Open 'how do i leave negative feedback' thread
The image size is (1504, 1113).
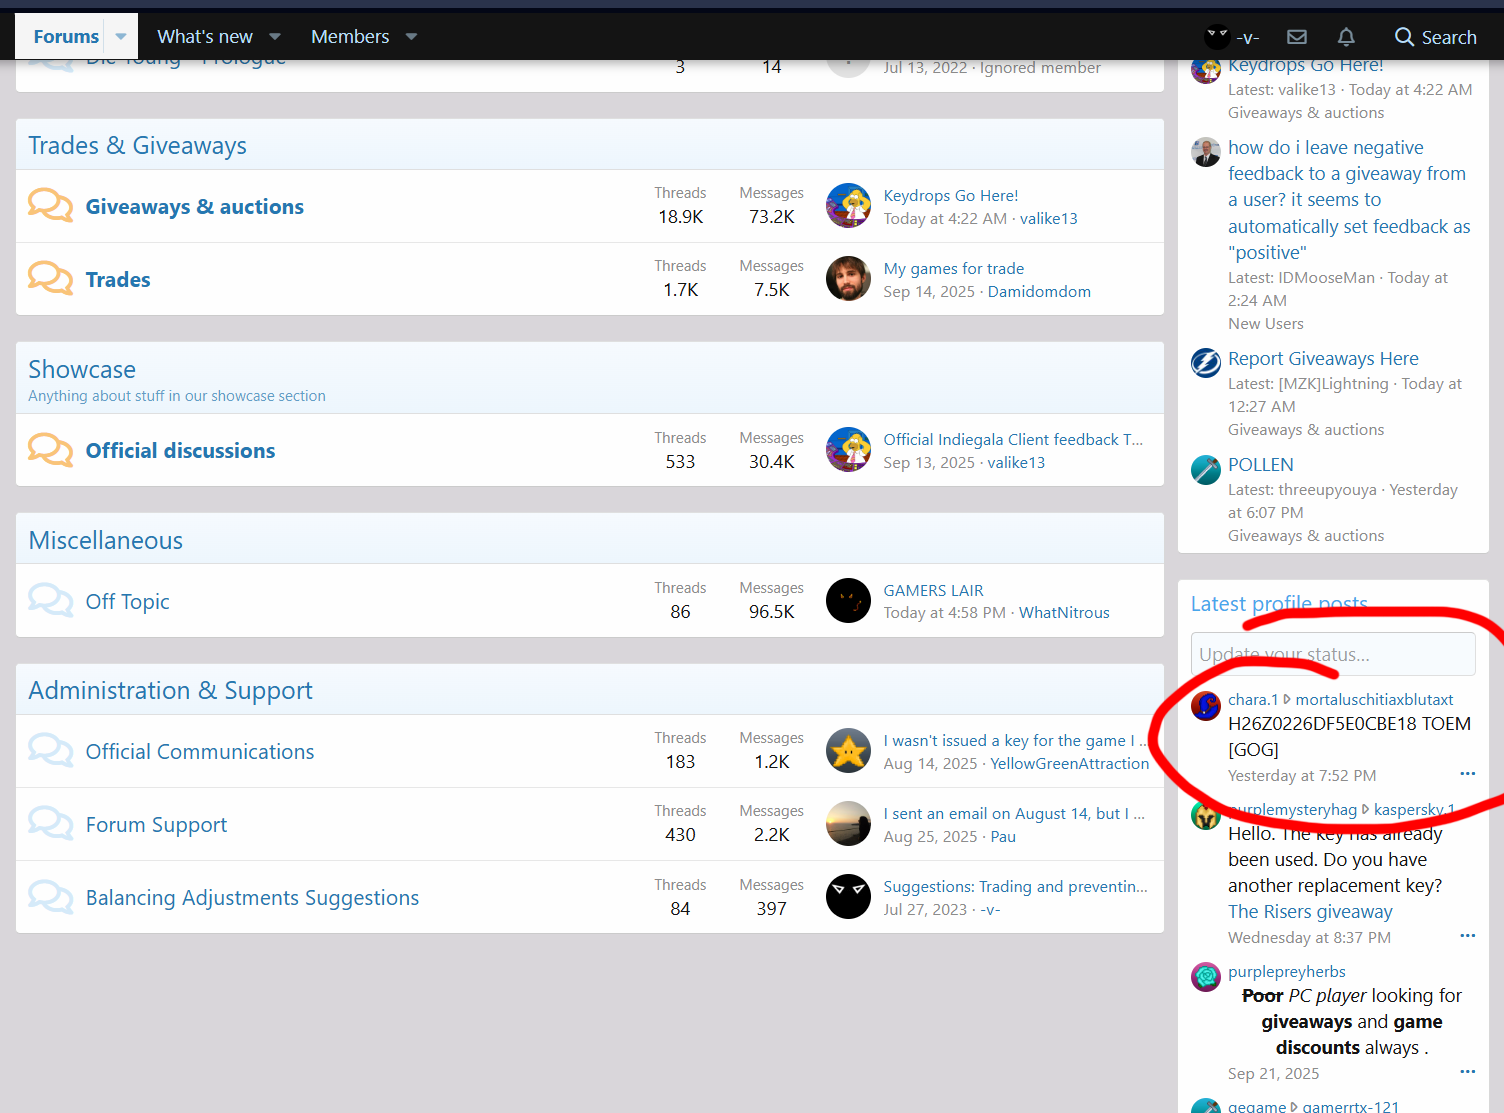pyautogui.click(x=1349, y=200)
